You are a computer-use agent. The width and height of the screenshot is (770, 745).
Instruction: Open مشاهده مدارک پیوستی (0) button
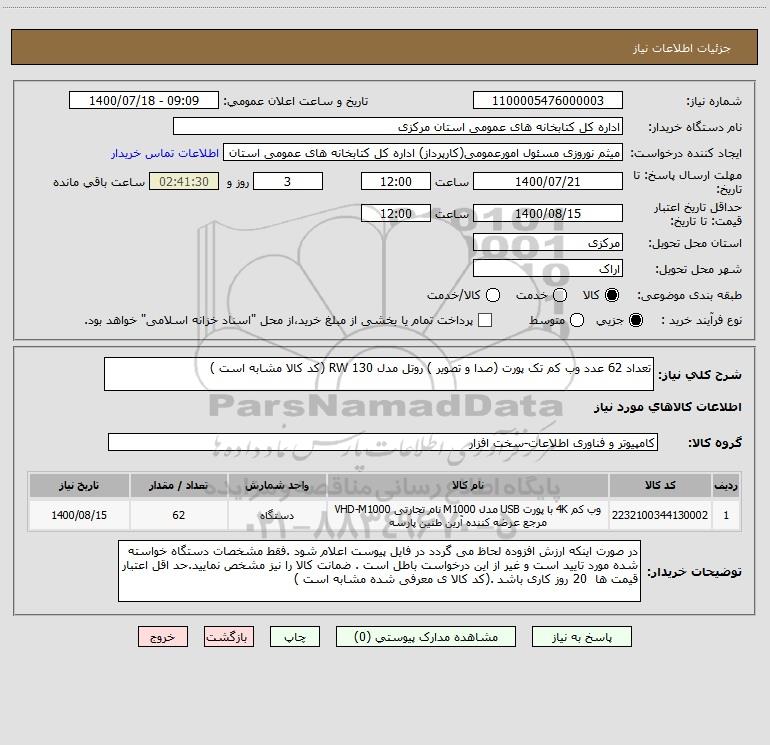click(426, 637)
